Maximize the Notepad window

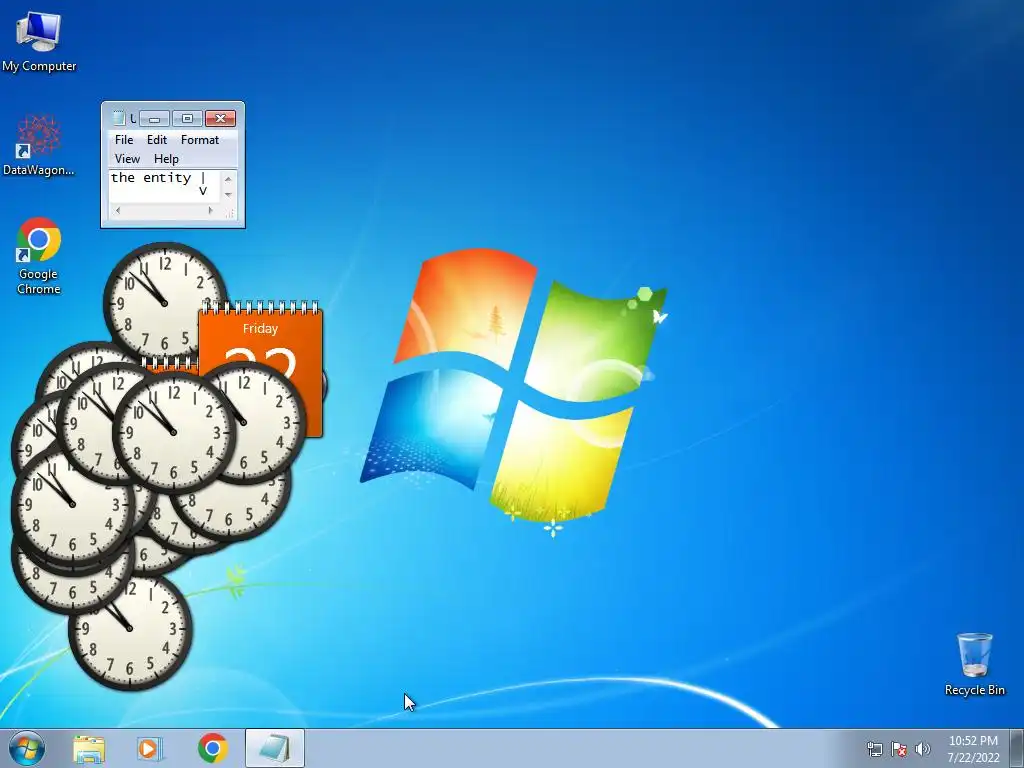(x=187, y=118)
